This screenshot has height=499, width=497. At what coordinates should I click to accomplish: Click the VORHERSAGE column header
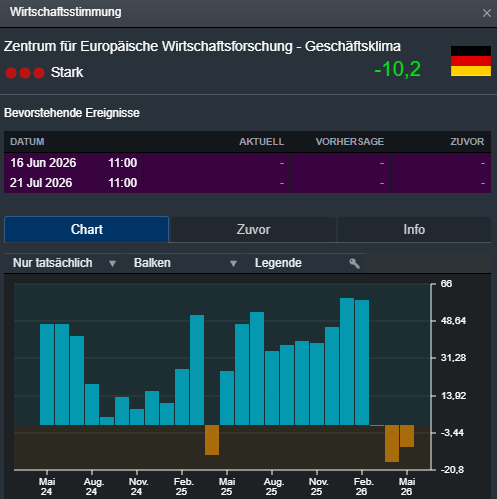coord(350,142)
